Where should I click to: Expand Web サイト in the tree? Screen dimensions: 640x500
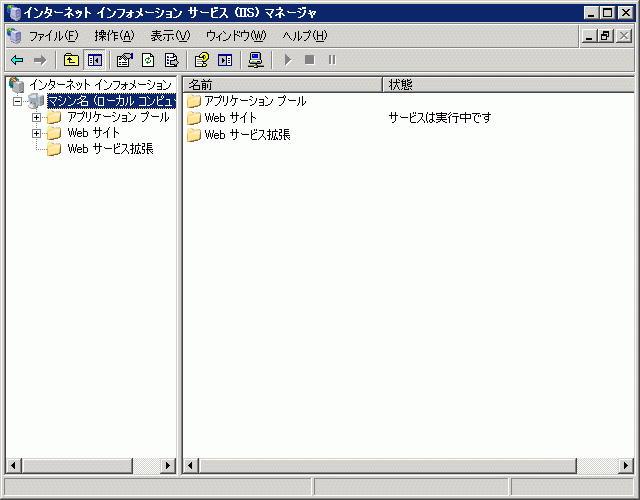(x=36, y=133)
